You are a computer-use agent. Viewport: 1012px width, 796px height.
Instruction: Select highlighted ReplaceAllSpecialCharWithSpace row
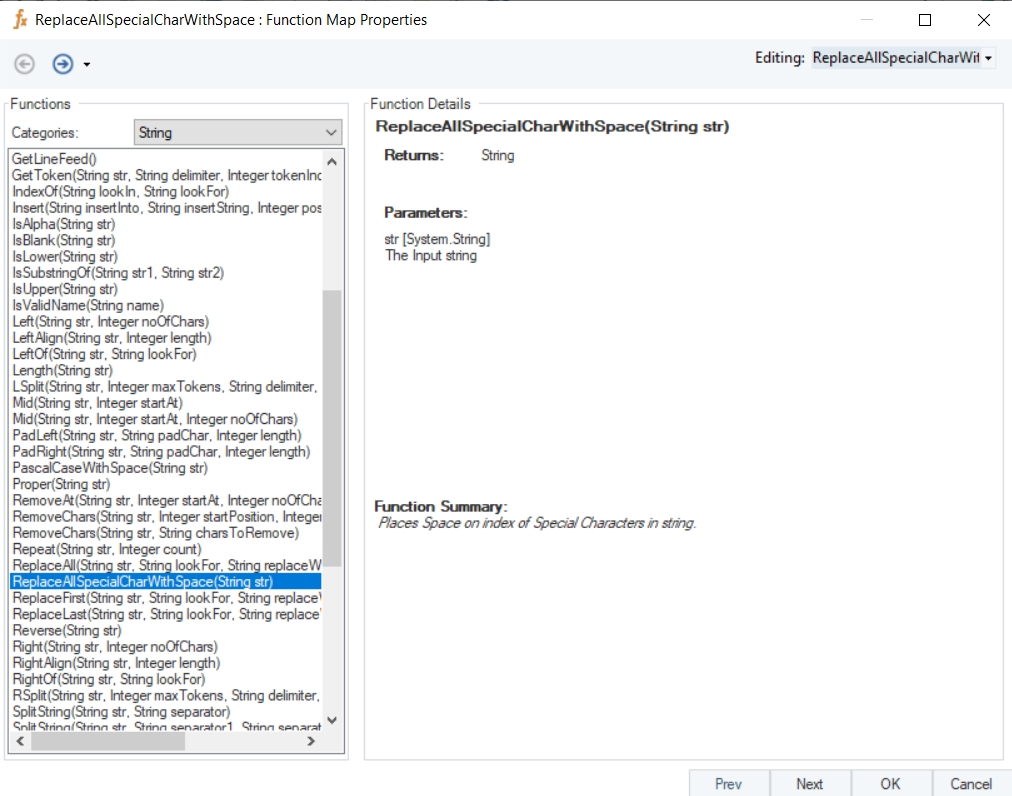(166, 582)
